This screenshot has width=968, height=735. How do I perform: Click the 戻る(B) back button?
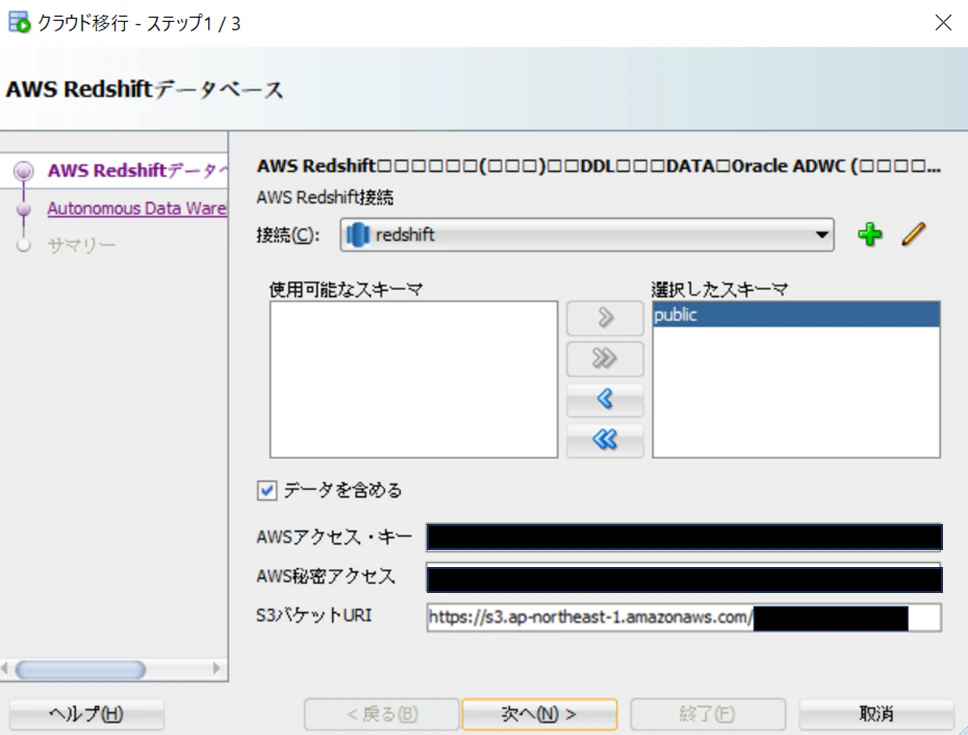(382, 714)
